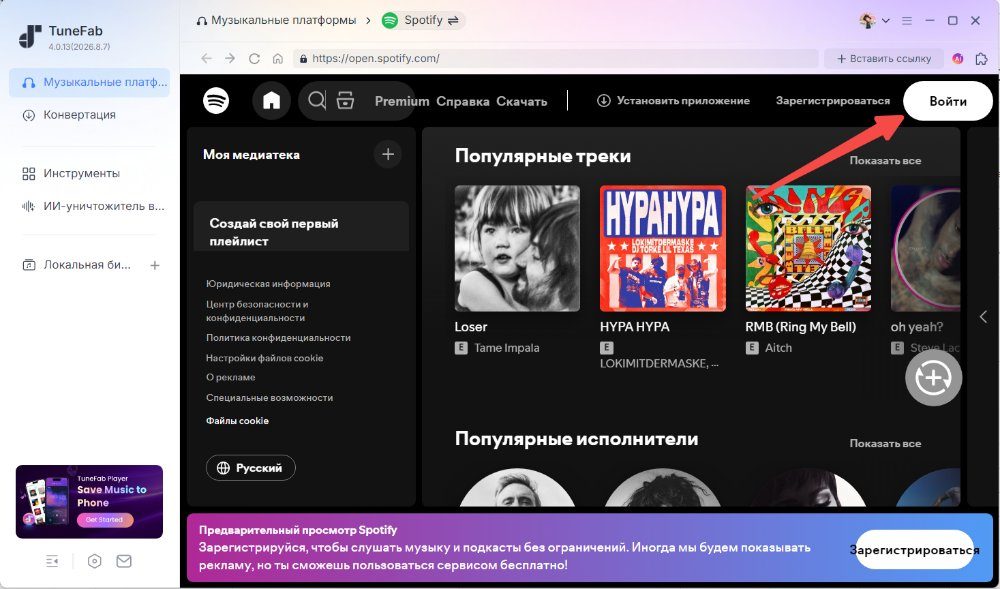Open the Инструменты section

(81, 173)
